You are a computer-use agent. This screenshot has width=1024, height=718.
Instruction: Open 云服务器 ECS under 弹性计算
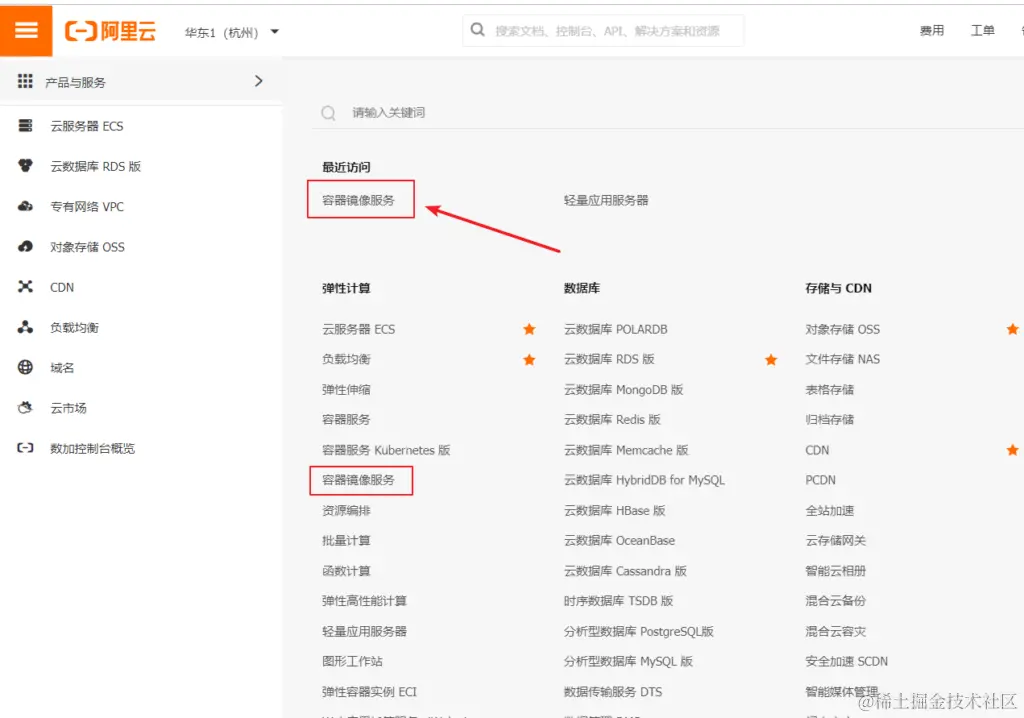coord(359,329)
